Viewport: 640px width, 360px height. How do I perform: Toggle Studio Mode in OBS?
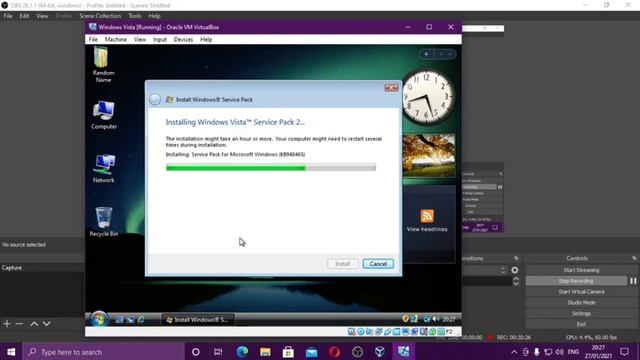pyautogui.click(x=581, y=302)
